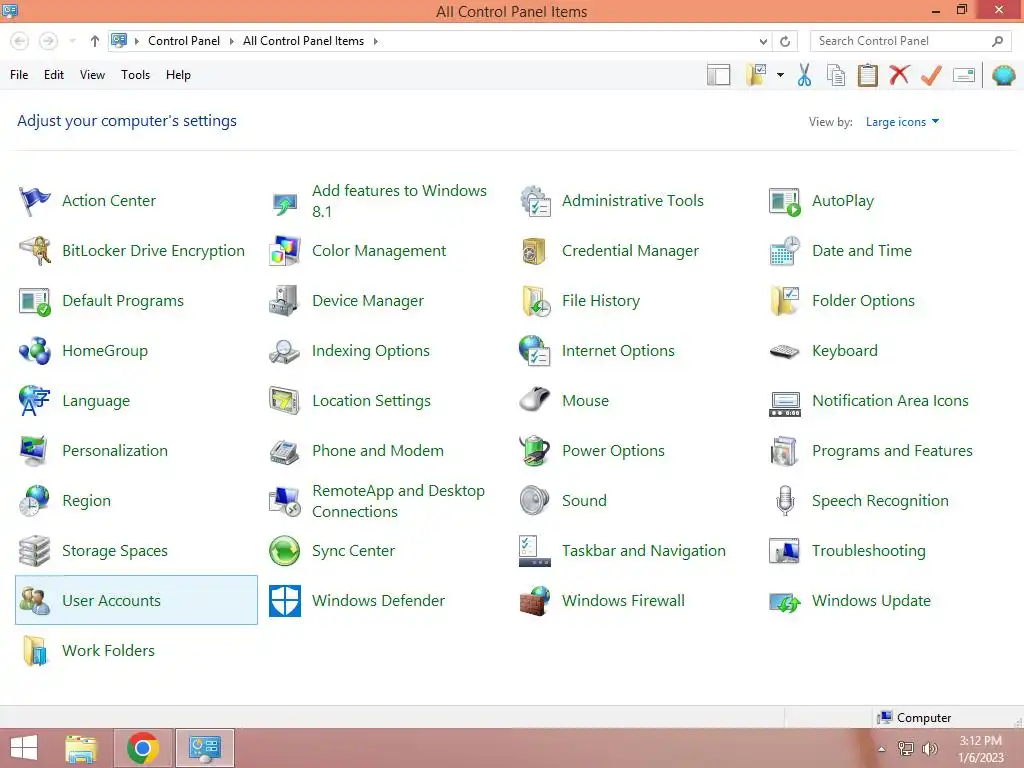Click the Sound speaker icon
Screen dimensions: 1024x768
[535, 501]
